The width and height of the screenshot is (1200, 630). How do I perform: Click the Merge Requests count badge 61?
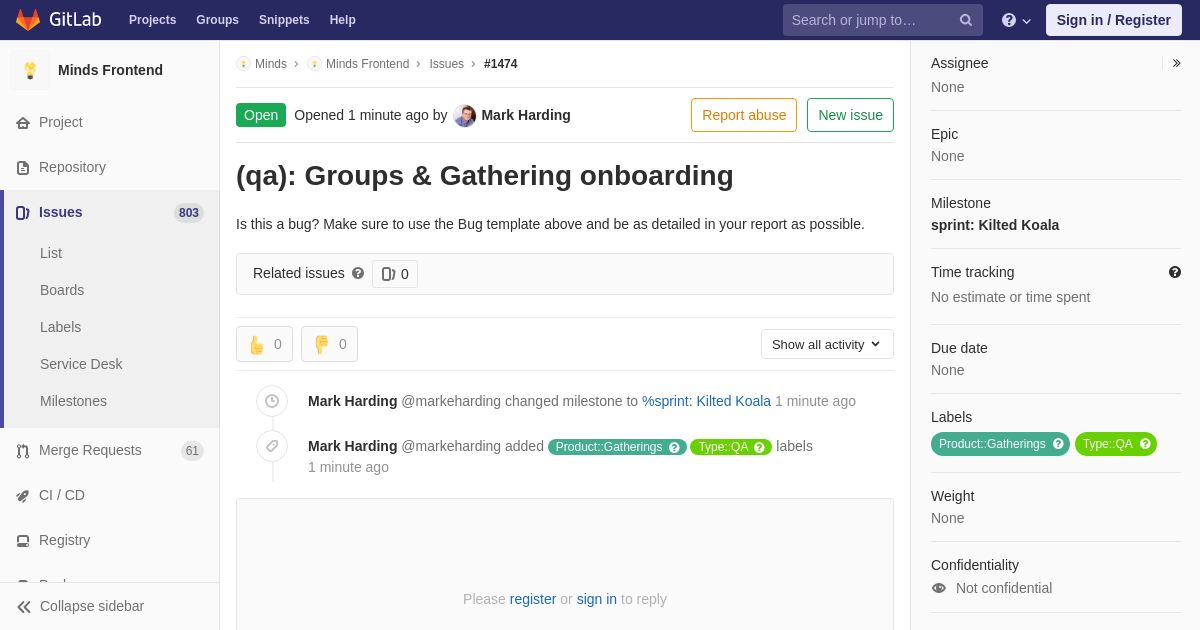point(192,451)
